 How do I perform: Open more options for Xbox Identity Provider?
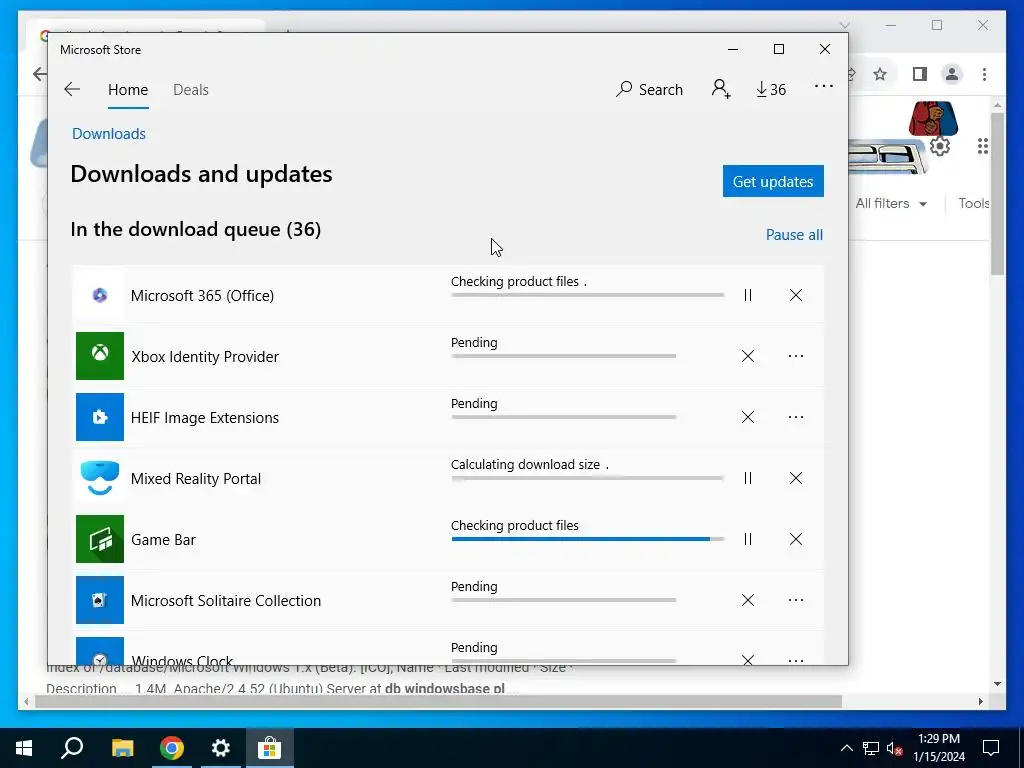click(795, 356)
